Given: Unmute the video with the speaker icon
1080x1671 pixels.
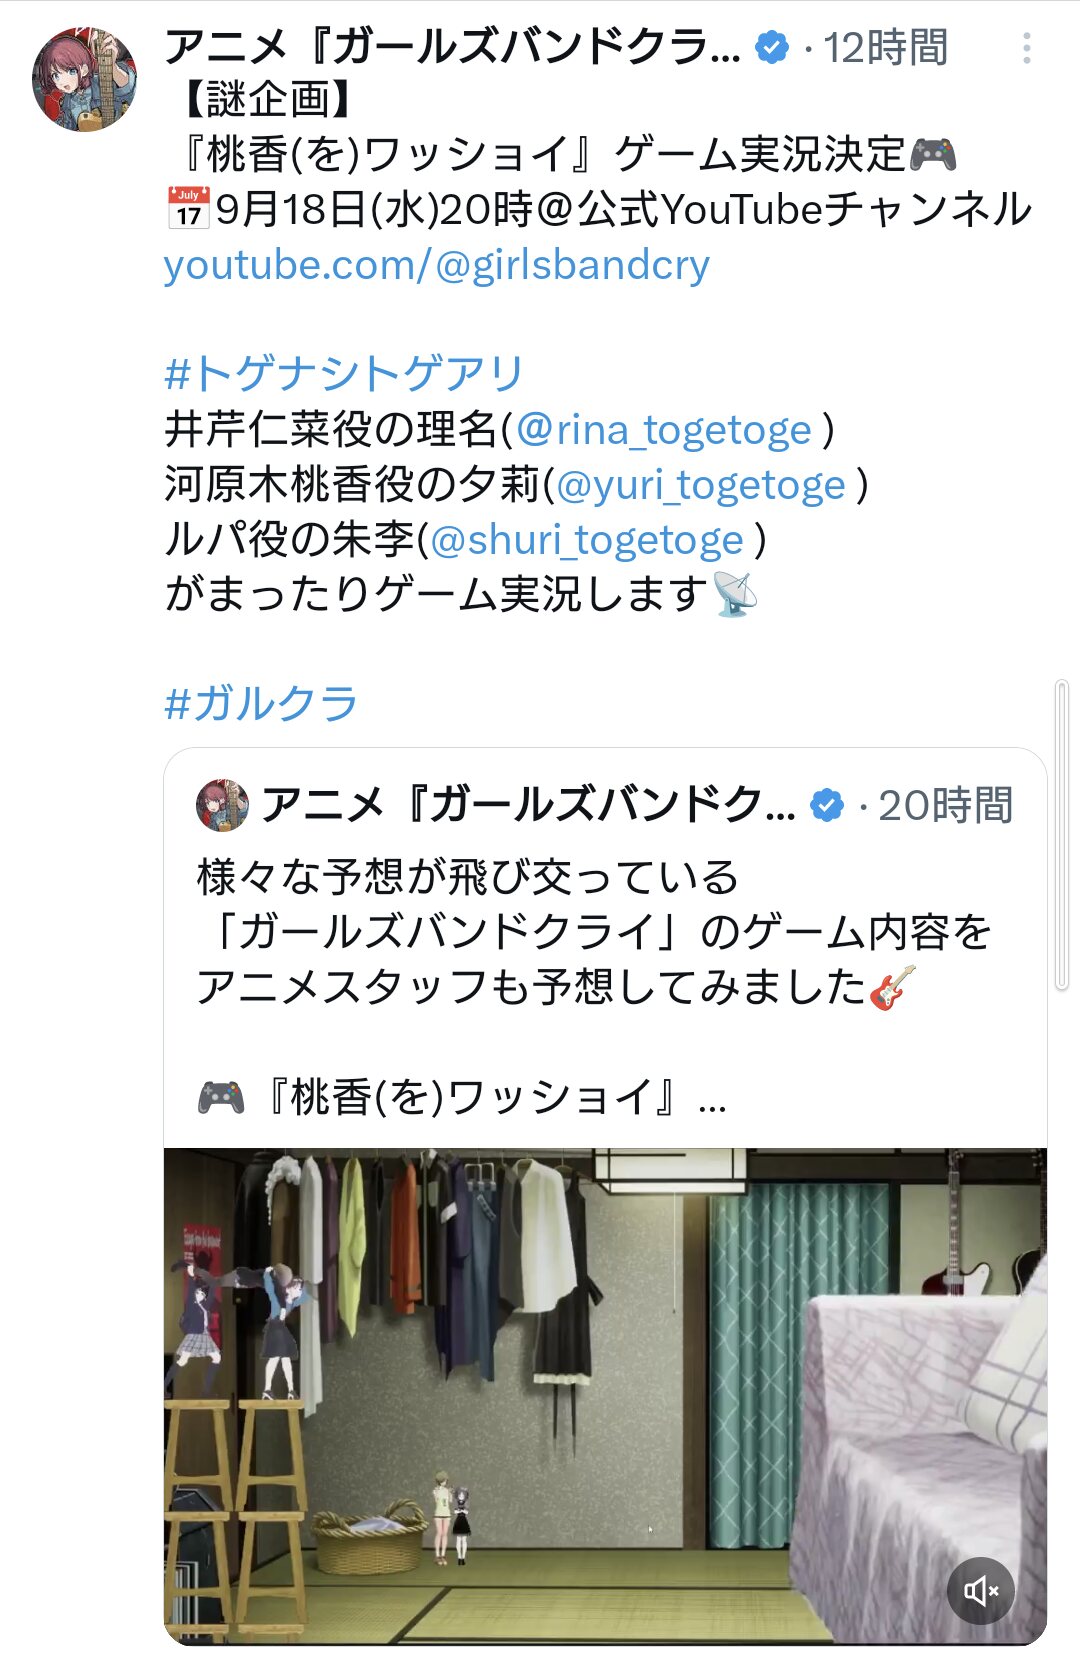Looking at the screenshot, I should click(981, 1590).
